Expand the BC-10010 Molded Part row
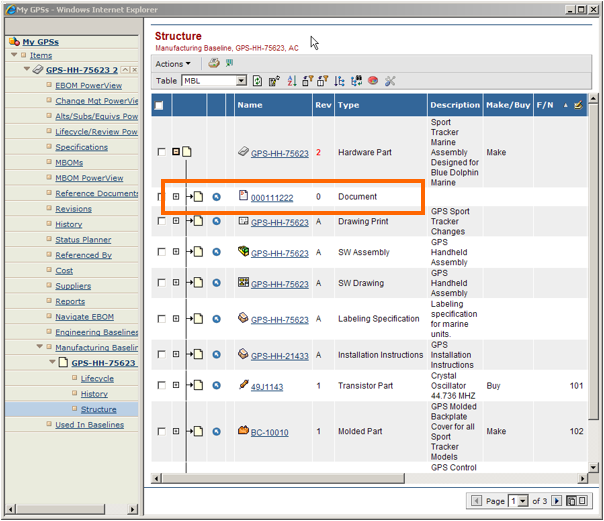The width and height of the screenshot is (604, 521). coord(176,432)
